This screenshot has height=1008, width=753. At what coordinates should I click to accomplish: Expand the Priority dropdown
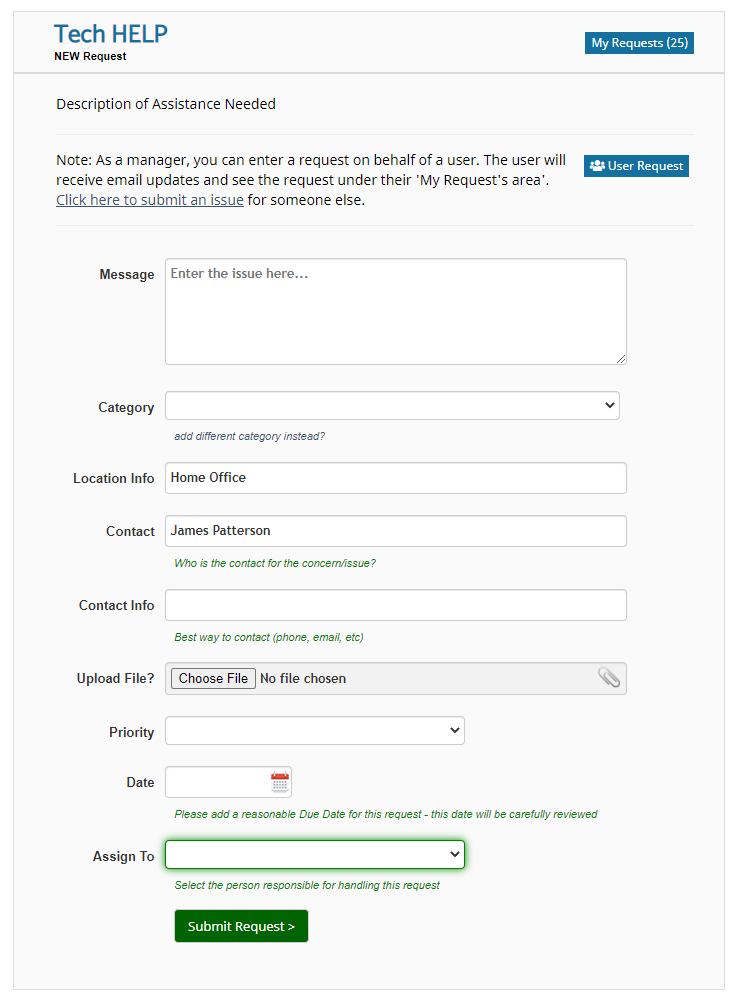314,730
